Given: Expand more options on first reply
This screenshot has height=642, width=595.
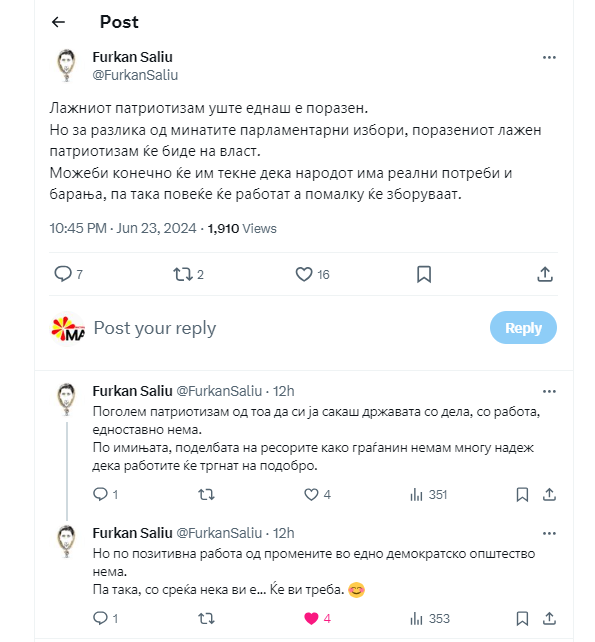Looking at the screenshot, I should pyautogui.click(x=549, y=391).
